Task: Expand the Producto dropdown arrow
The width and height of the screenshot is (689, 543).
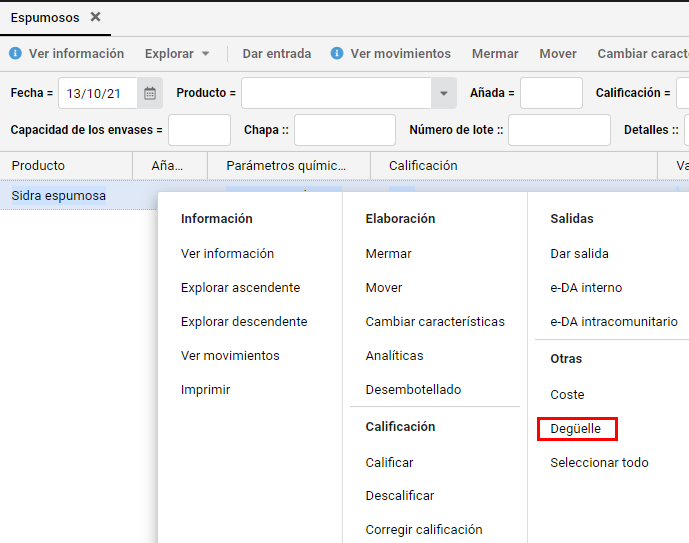Action: (x=443, y=93)
